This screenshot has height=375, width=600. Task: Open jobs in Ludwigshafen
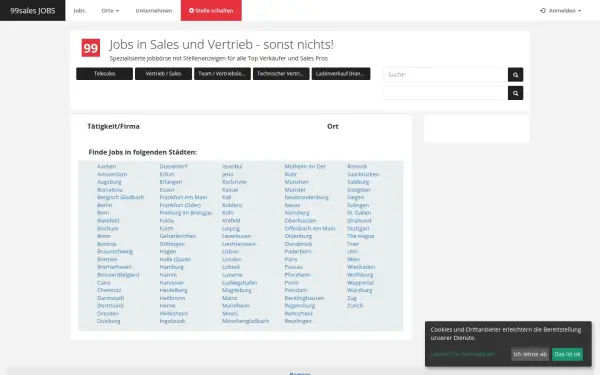[239, 282]
